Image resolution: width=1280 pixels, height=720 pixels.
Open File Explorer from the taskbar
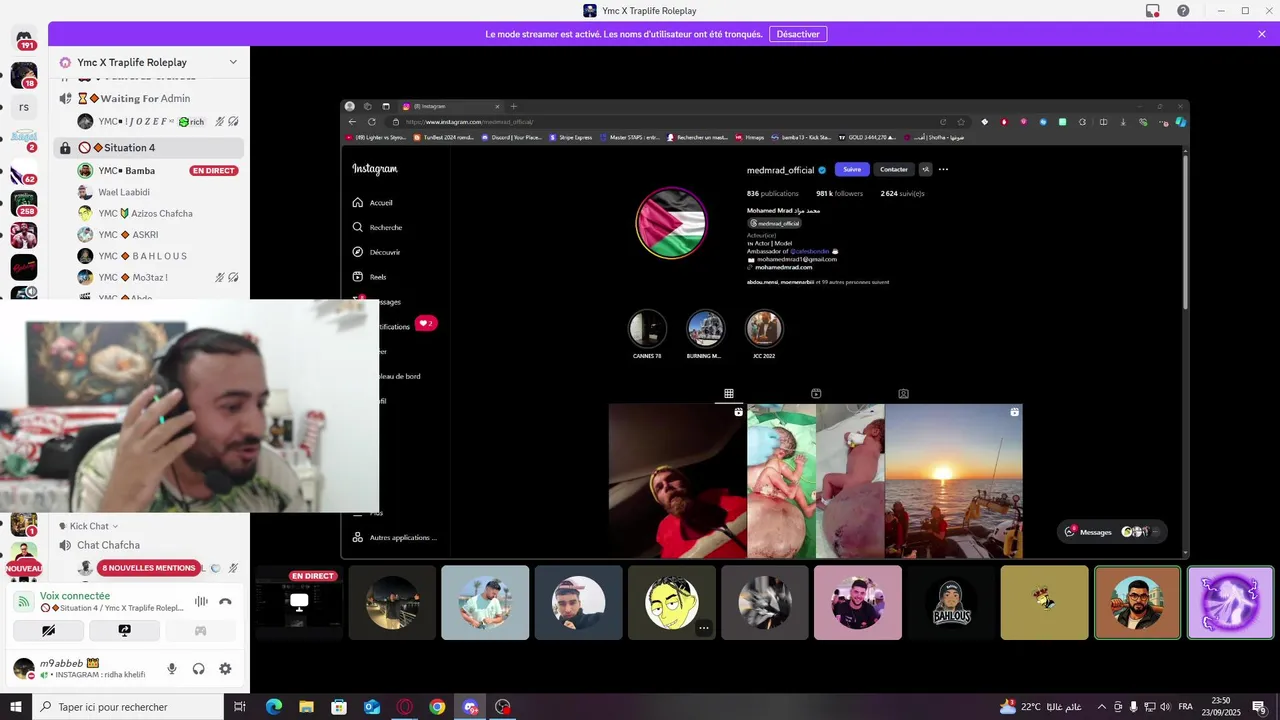306,707
